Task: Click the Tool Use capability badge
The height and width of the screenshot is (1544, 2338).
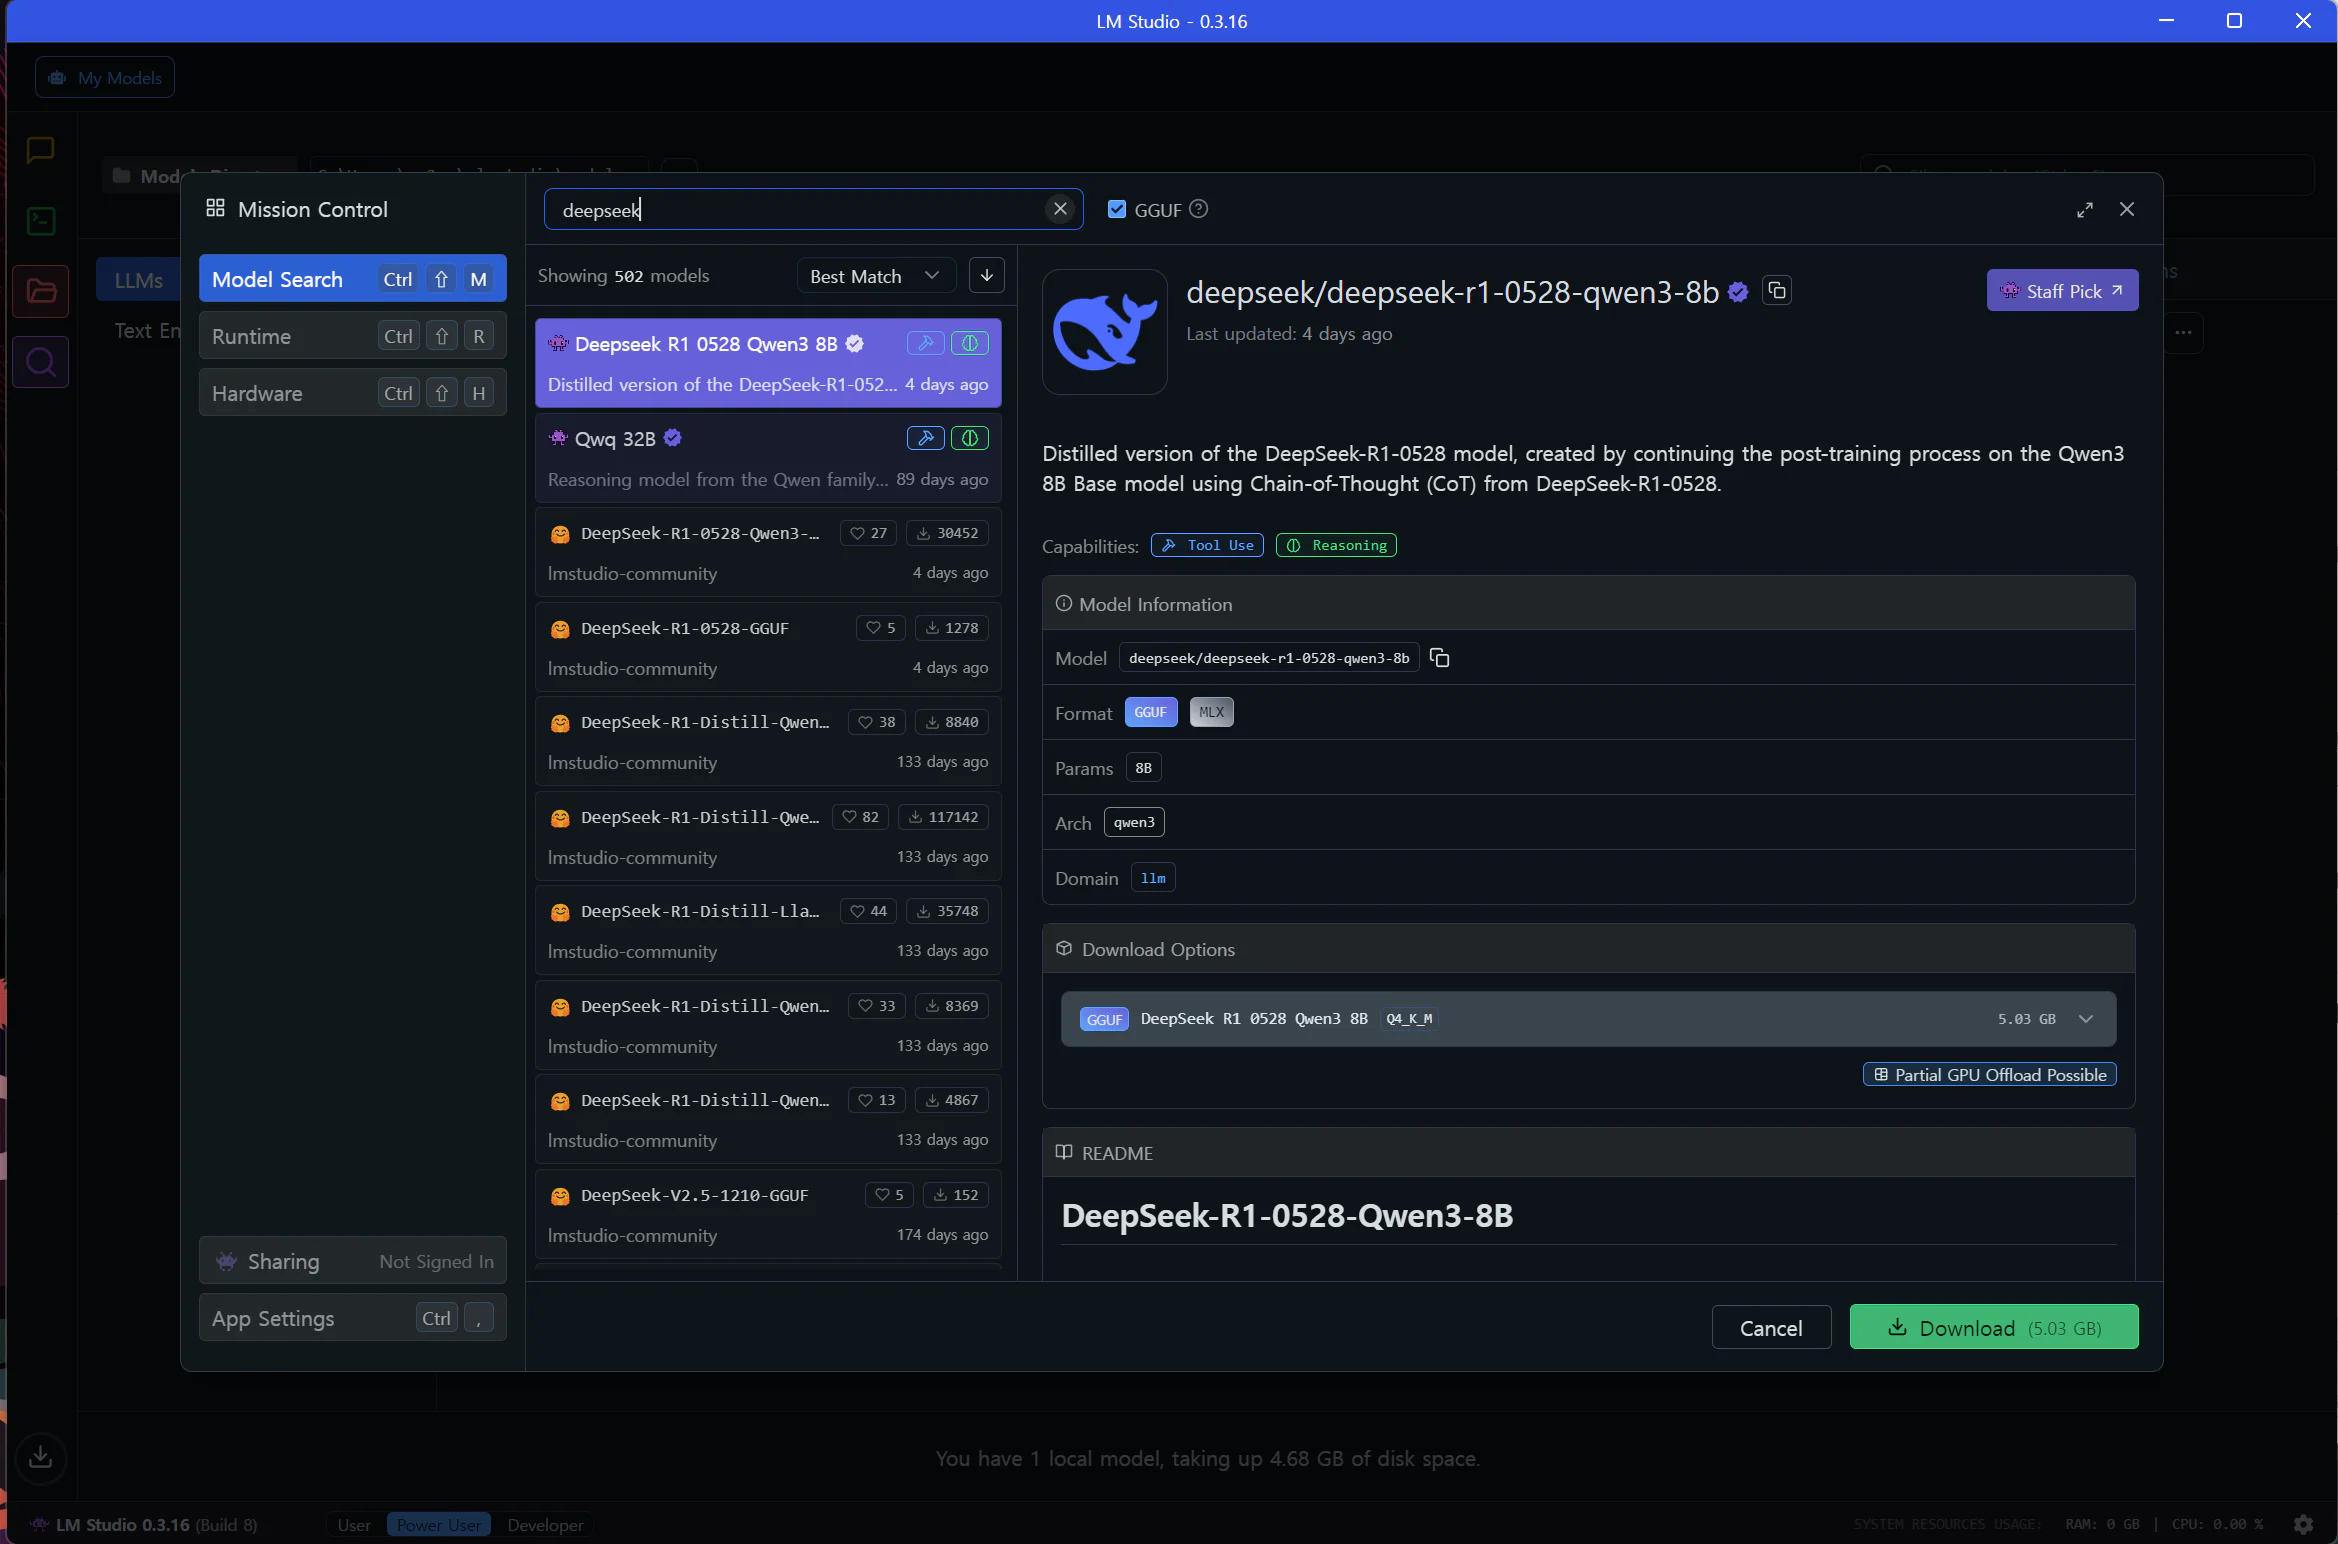Action: tap(1207, 545)
